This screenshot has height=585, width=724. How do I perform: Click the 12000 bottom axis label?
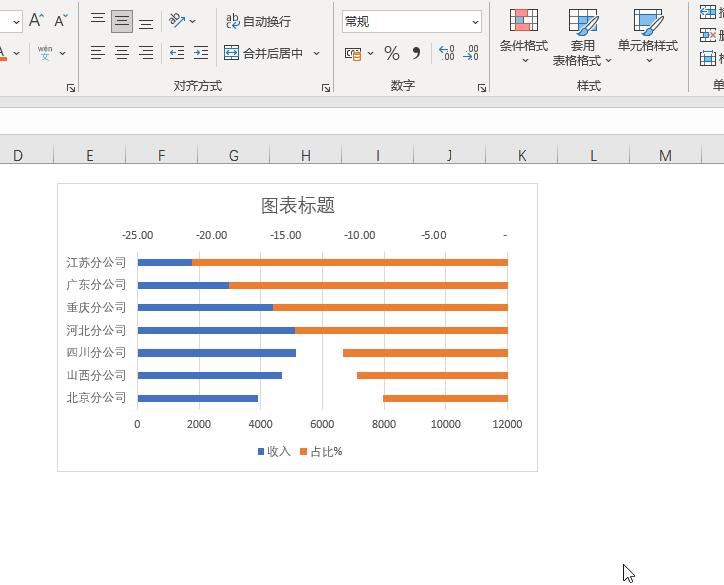(x=507, y=424)
